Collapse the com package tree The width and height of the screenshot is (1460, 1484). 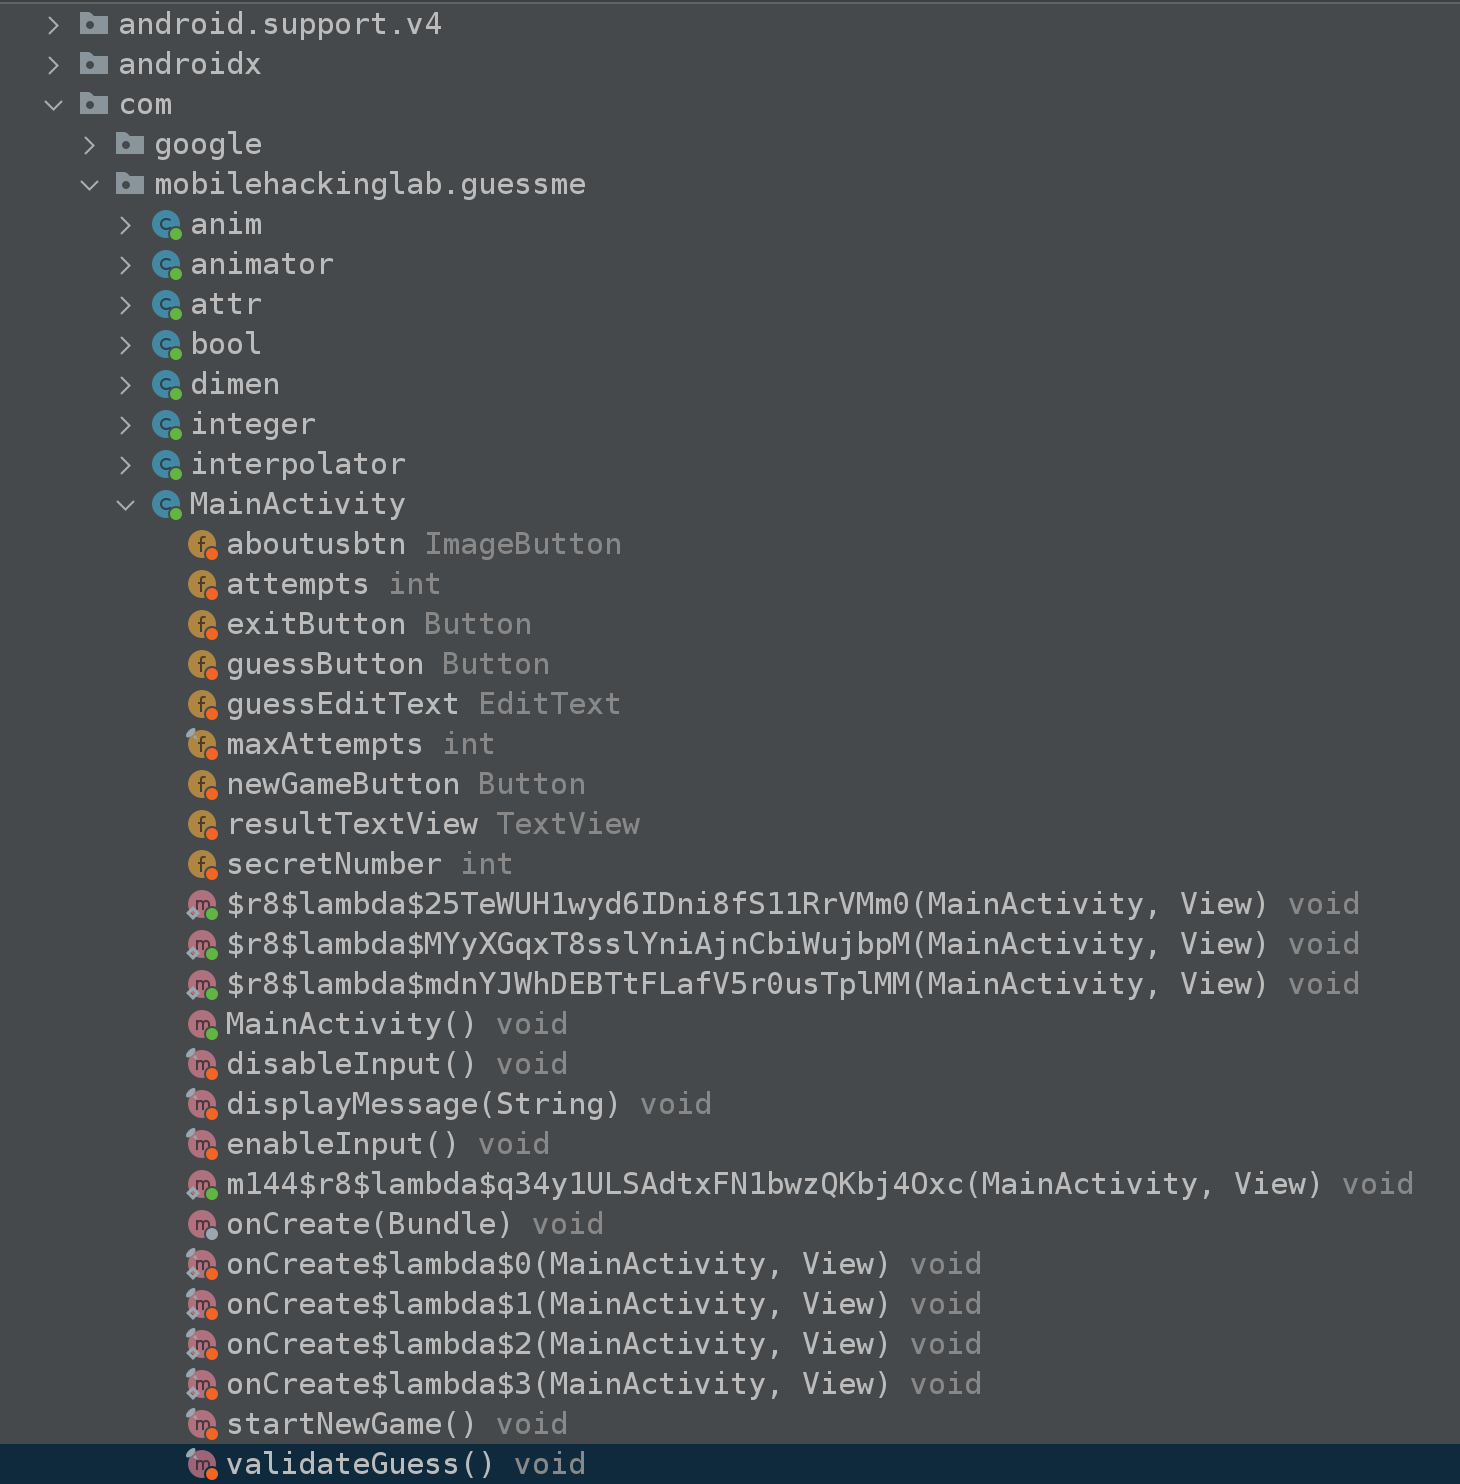pyautogui.click(x=54, y=105)
